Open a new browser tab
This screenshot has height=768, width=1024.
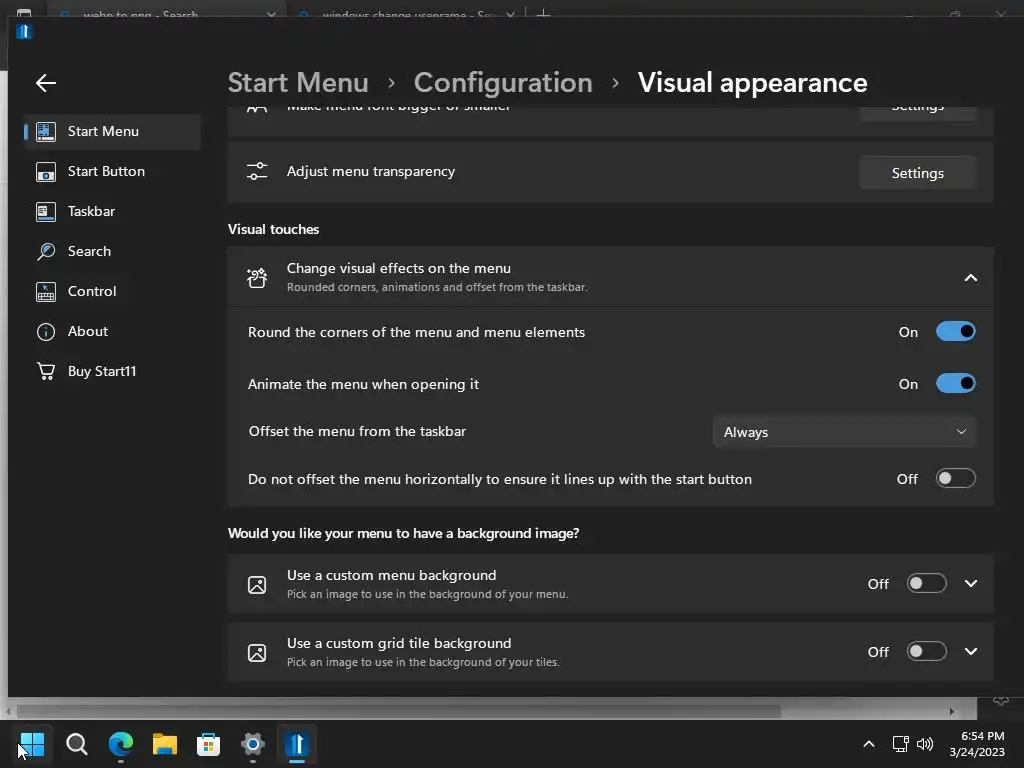point(543,12)
